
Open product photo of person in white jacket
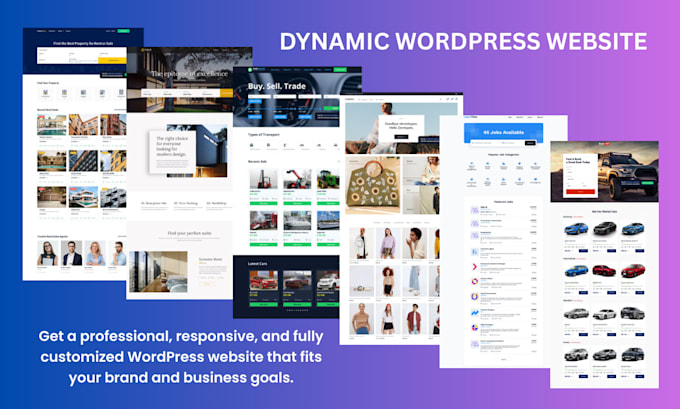click(361, 244)
